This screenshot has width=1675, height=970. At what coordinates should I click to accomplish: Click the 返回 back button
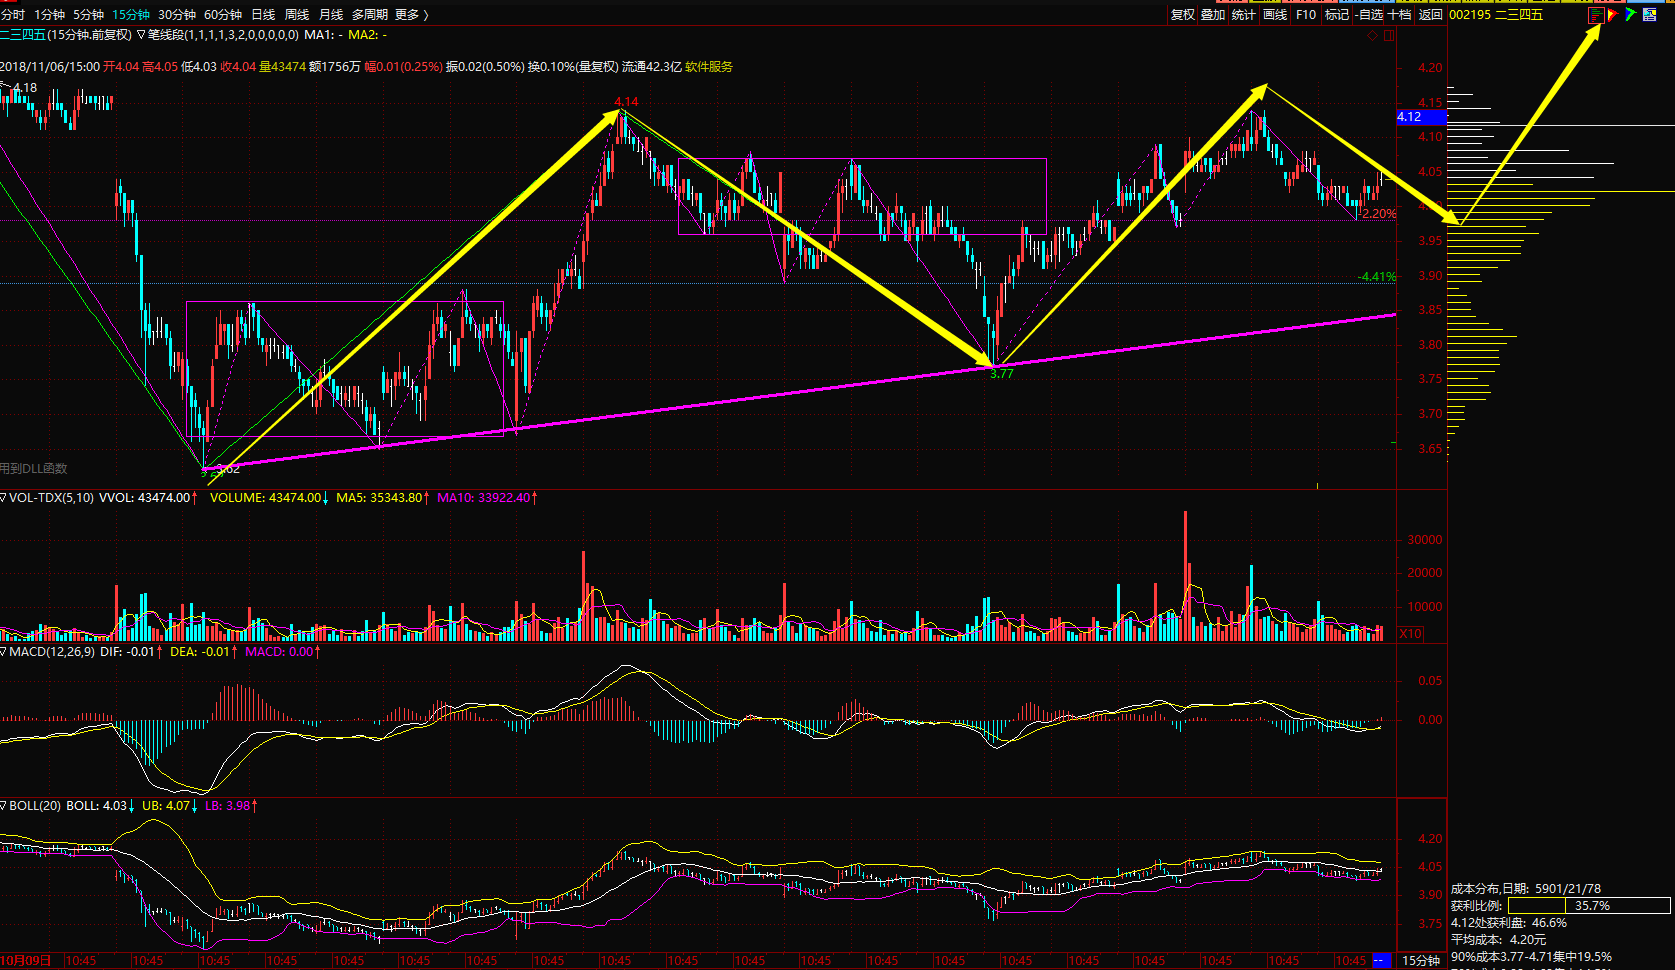point(1431,15)
